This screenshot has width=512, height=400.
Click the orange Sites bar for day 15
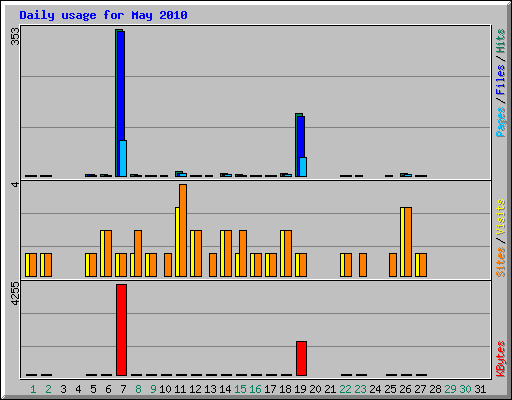pos(243,253)
